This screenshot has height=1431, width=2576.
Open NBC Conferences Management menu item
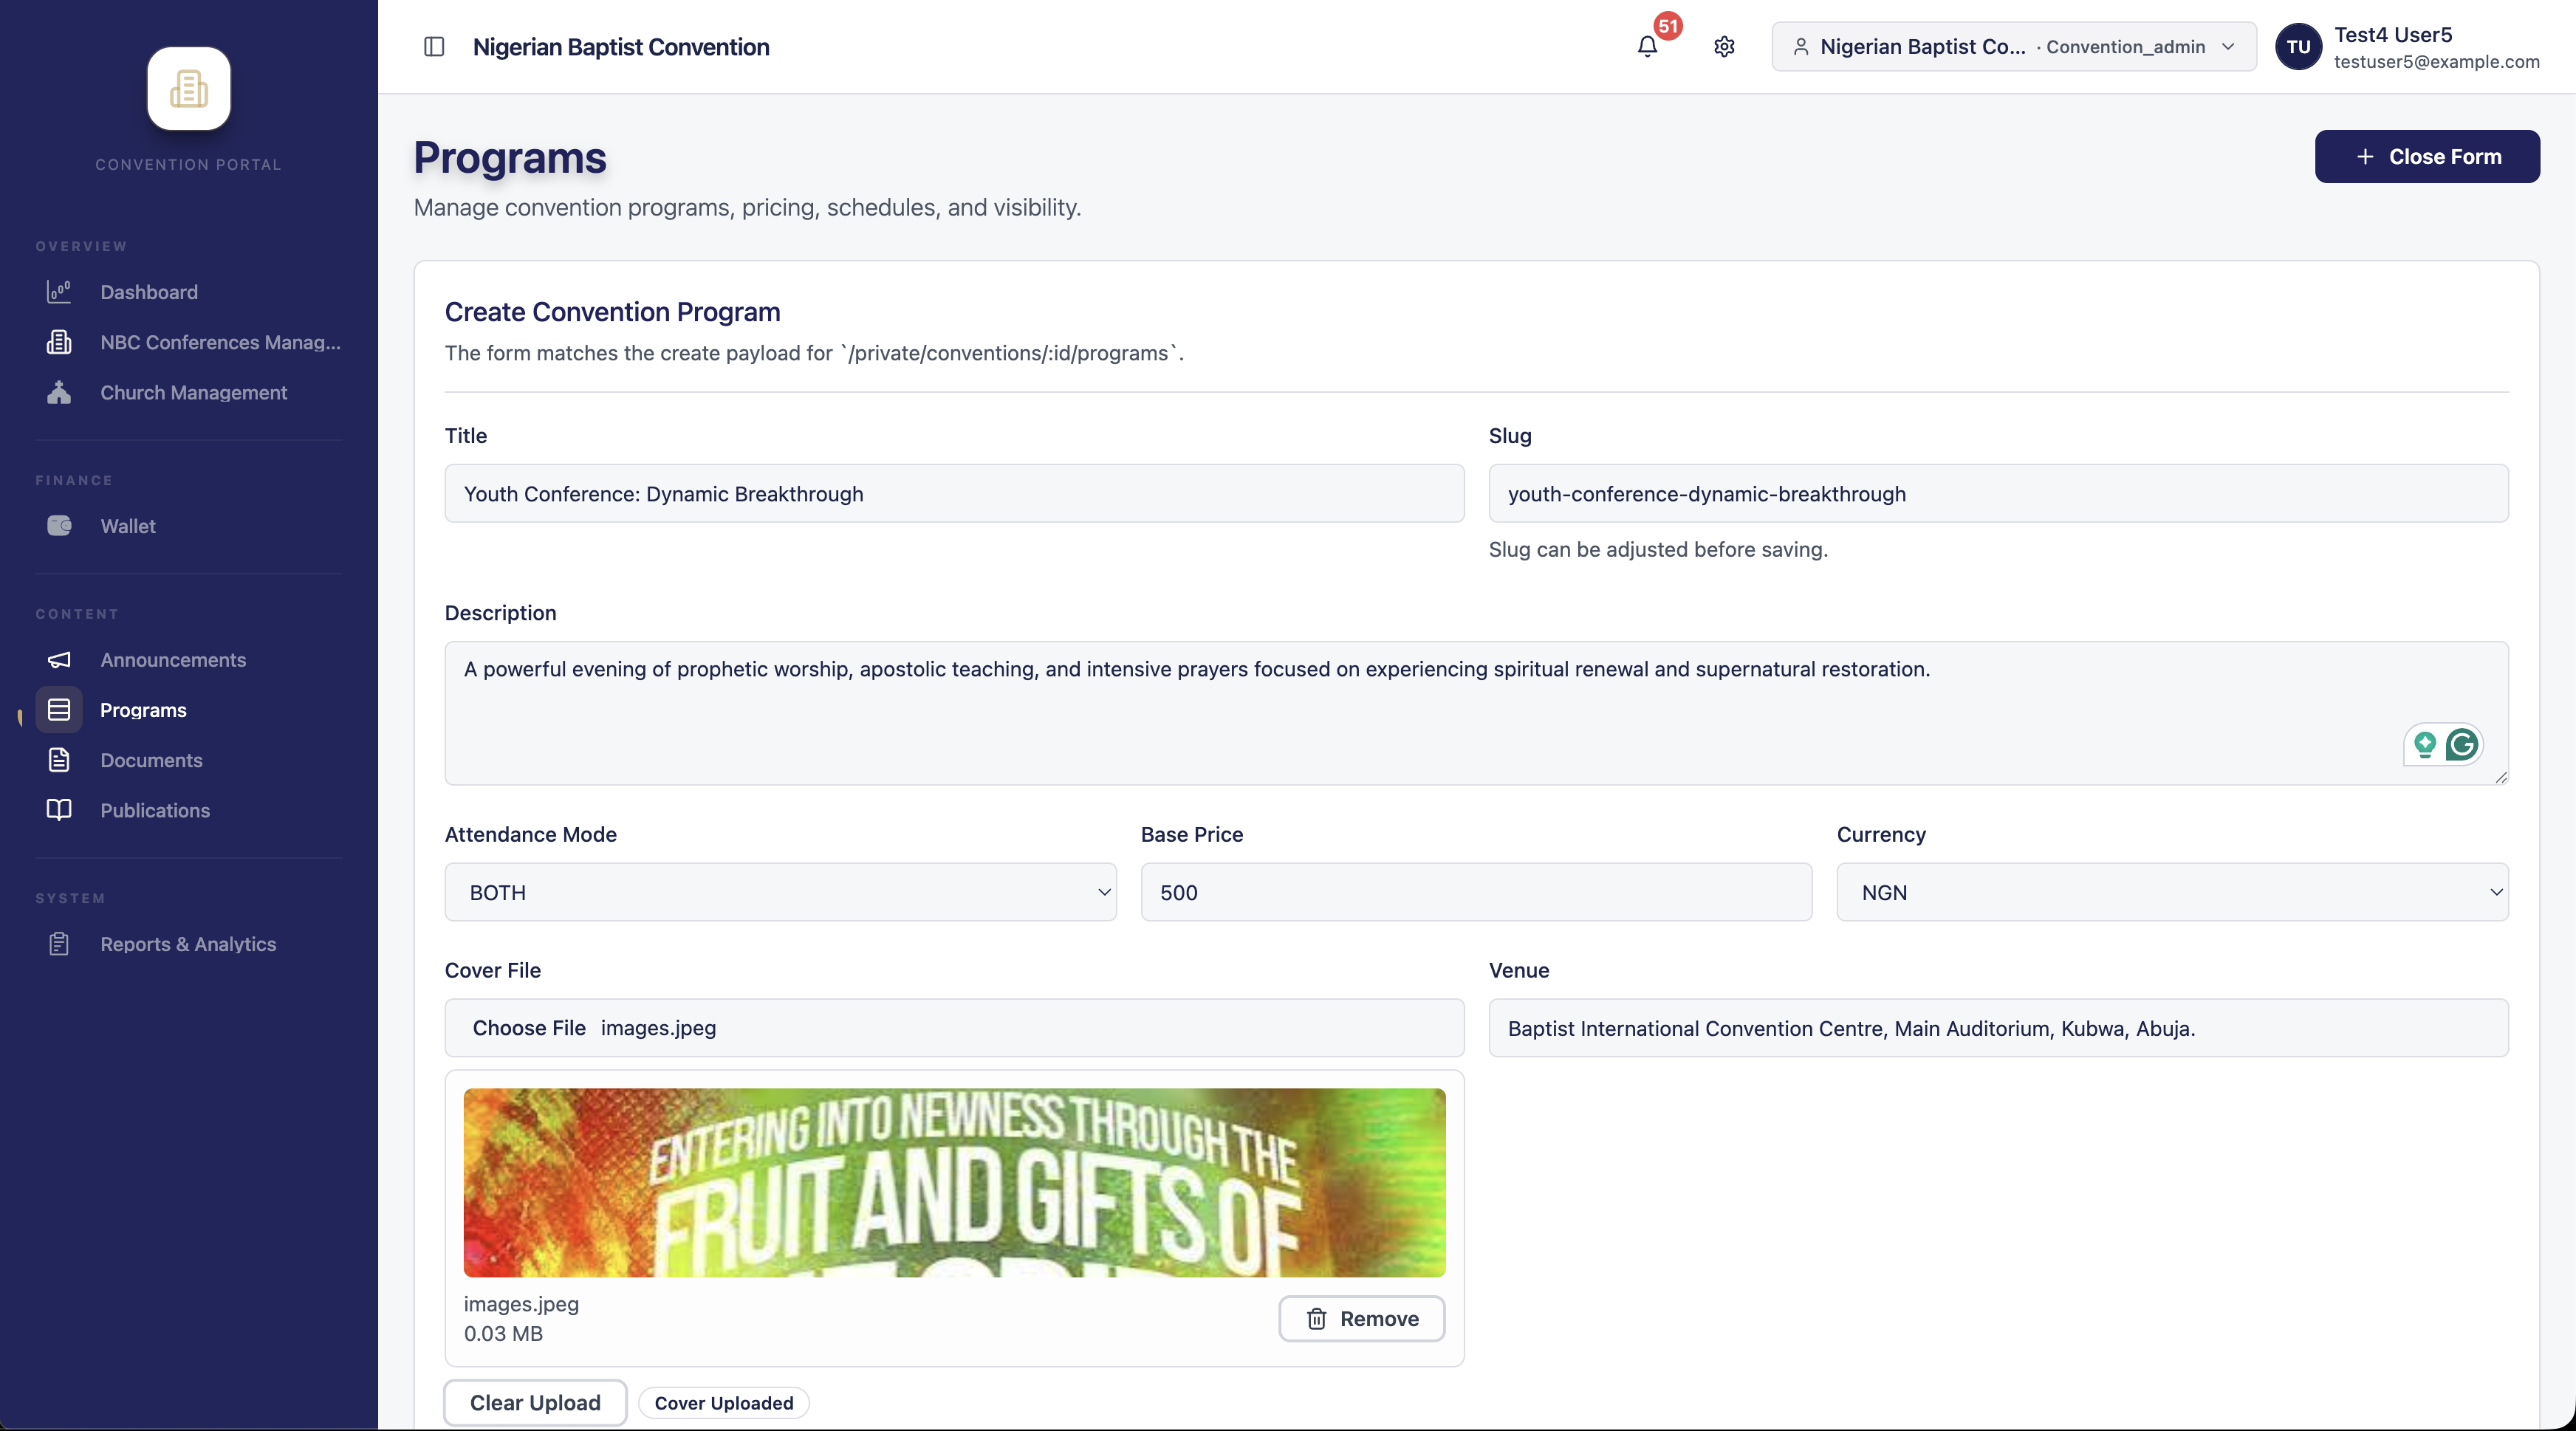click(x=220, y=342)
